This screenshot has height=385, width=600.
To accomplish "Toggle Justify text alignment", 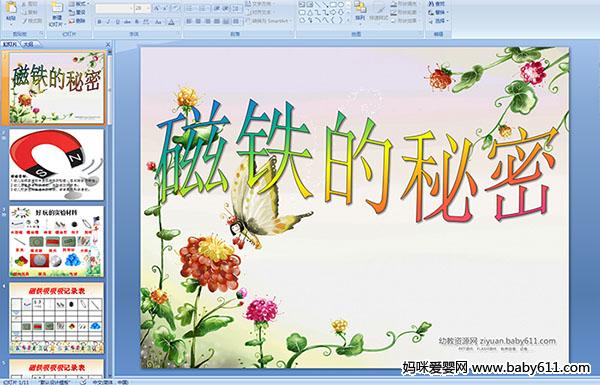I will tap(217, 21).
